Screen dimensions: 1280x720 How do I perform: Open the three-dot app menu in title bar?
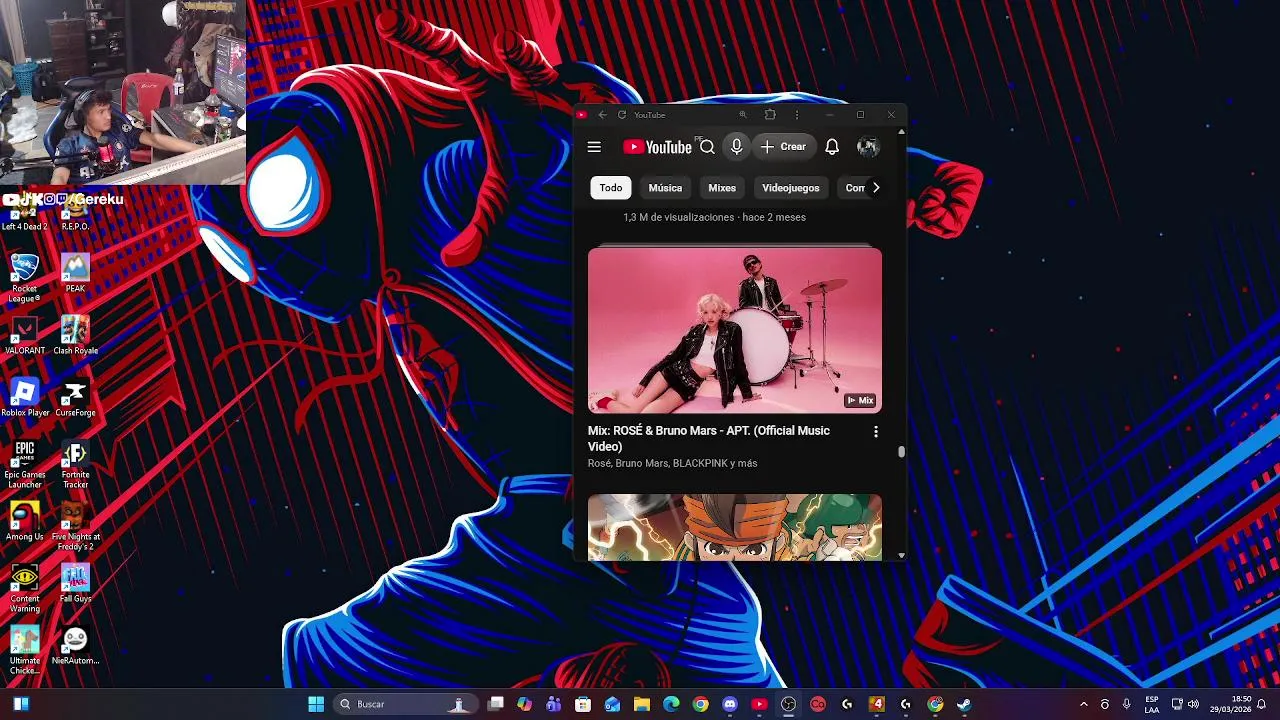[797, 115]
